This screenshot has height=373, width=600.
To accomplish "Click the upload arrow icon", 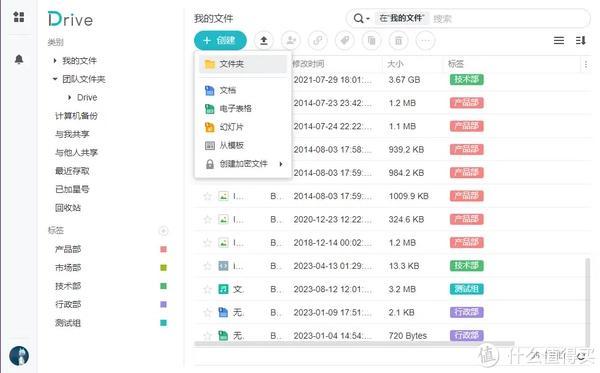I will tap(264, 41).
